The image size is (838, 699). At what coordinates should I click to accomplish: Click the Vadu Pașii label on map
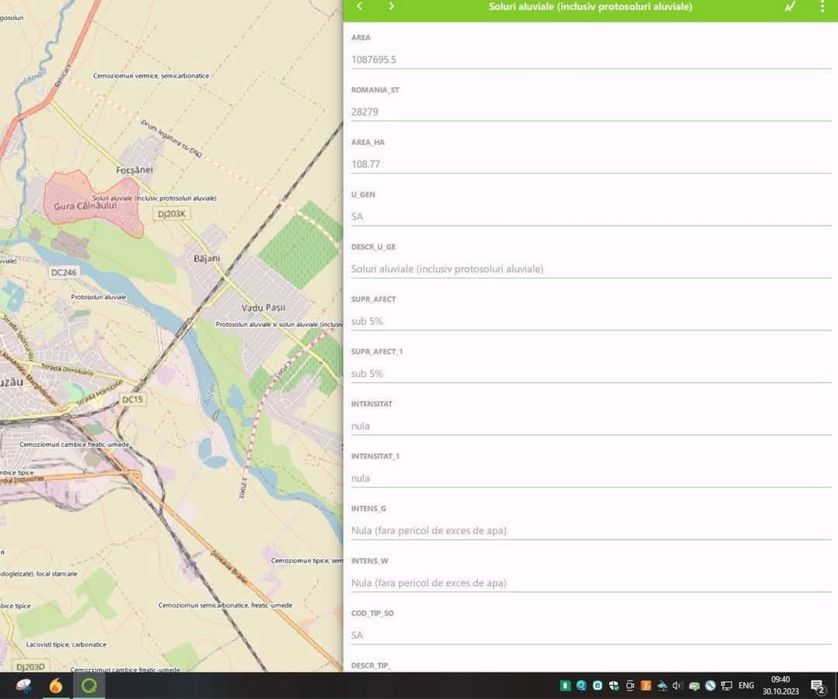pos(263,308)
